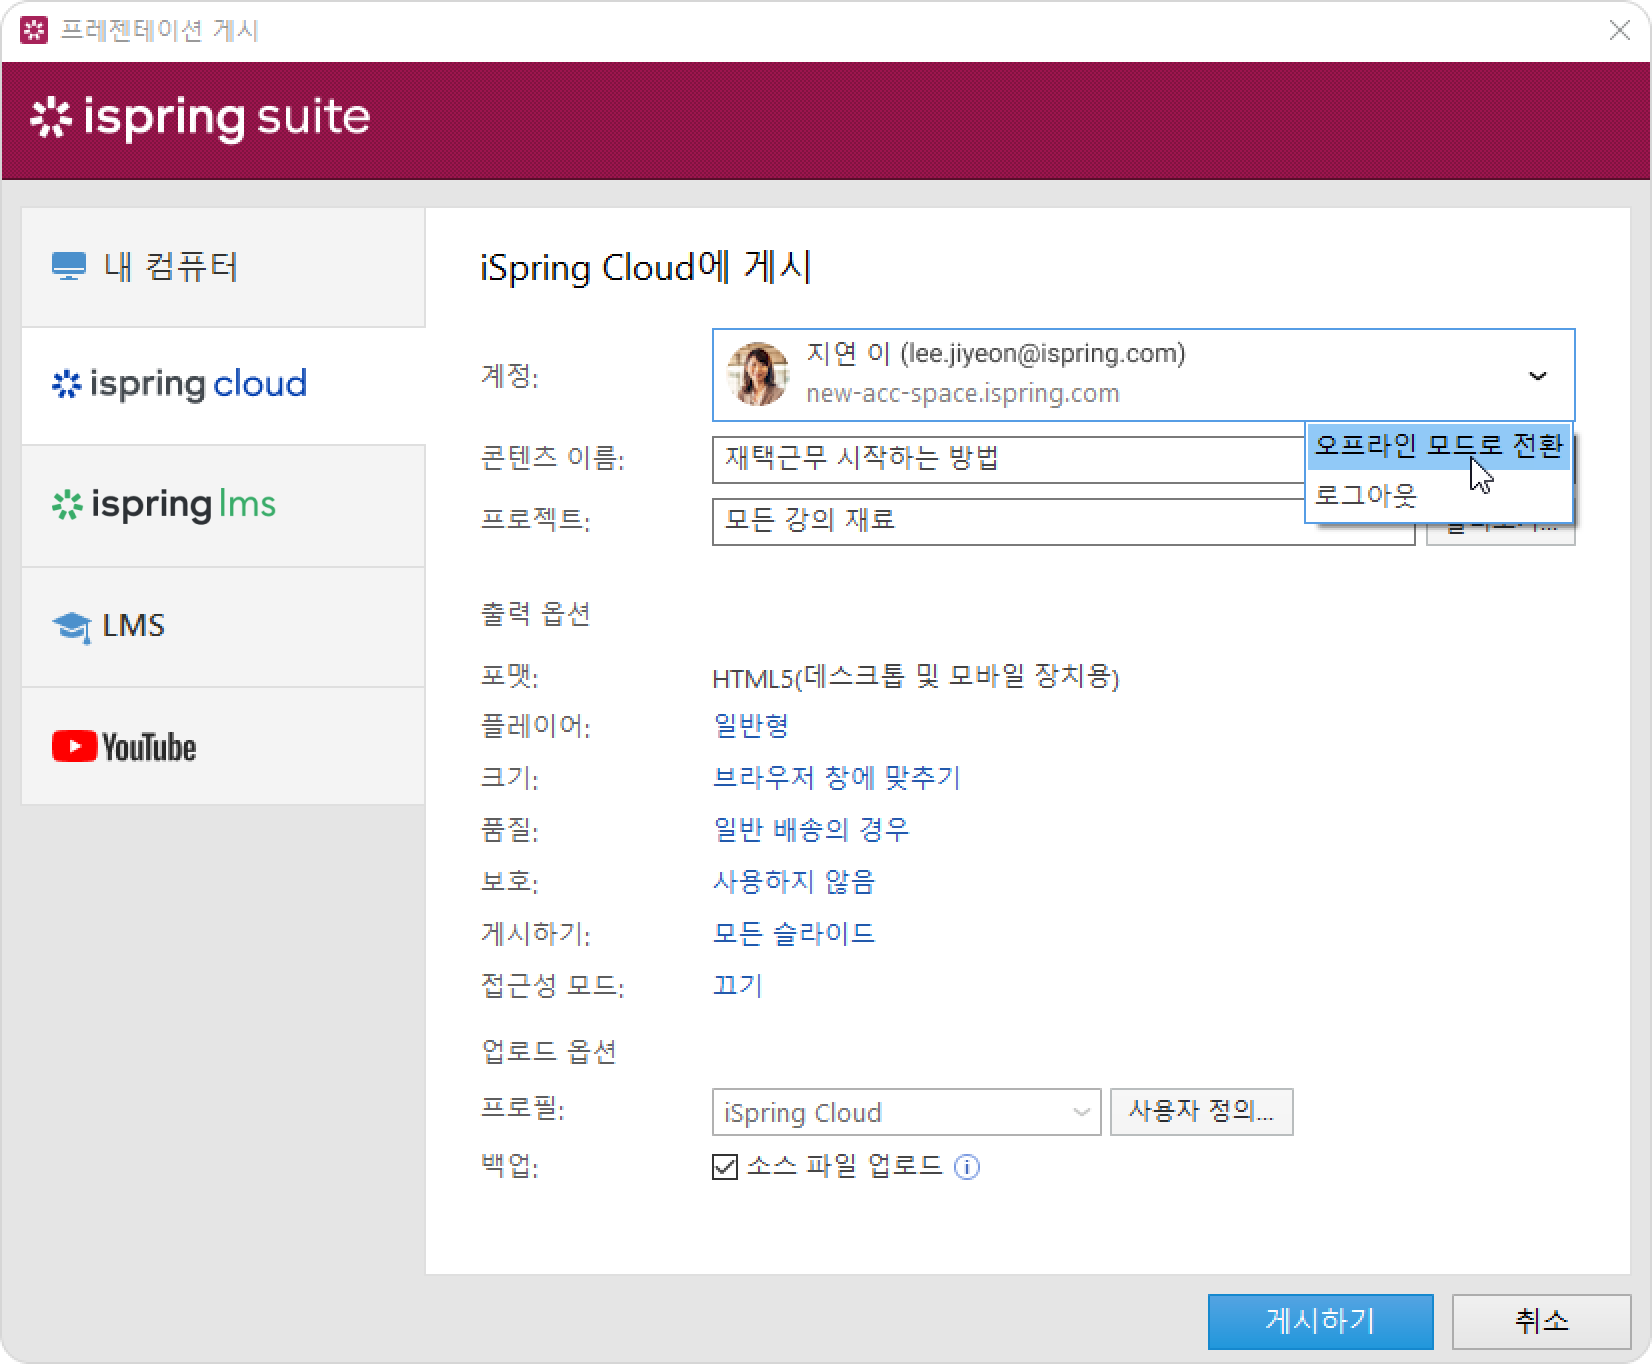
Task: Click the 콘텐츠 이름 text field
Action: coord(1000,460)
